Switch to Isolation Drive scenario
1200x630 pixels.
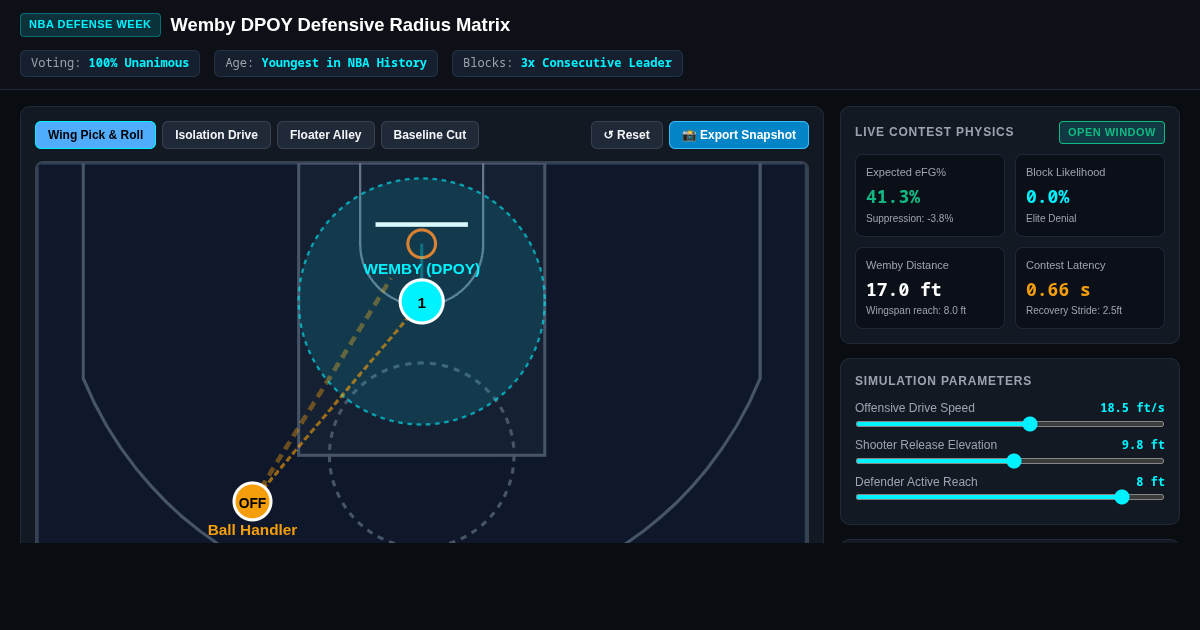216,135
